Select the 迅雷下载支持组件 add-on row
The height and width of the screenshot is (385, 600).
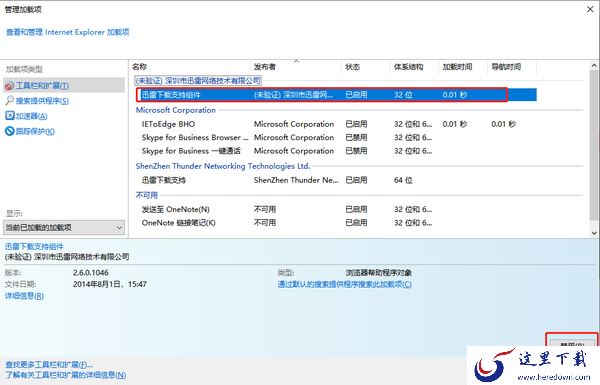pyautogui.click(x=336, y=95)
